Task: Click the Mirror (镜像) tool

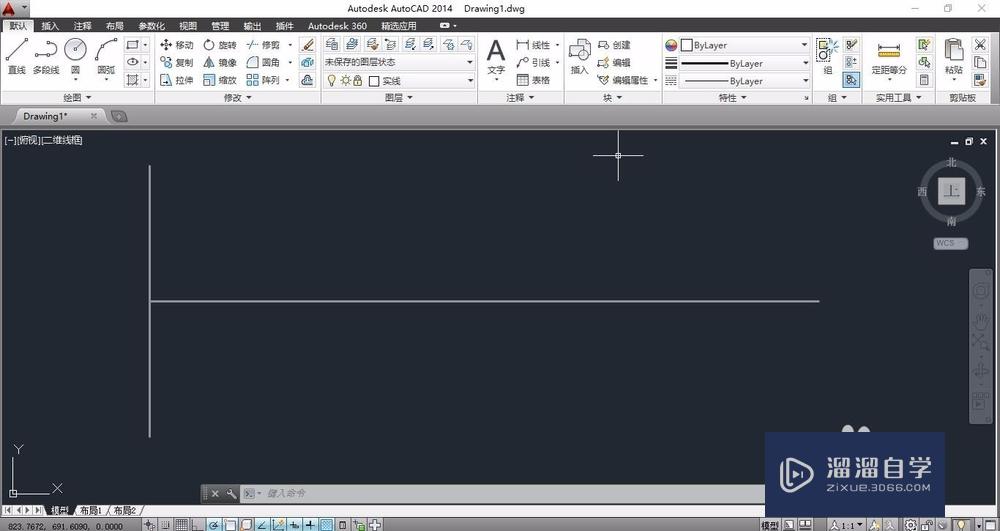Action: click(219, 62)
